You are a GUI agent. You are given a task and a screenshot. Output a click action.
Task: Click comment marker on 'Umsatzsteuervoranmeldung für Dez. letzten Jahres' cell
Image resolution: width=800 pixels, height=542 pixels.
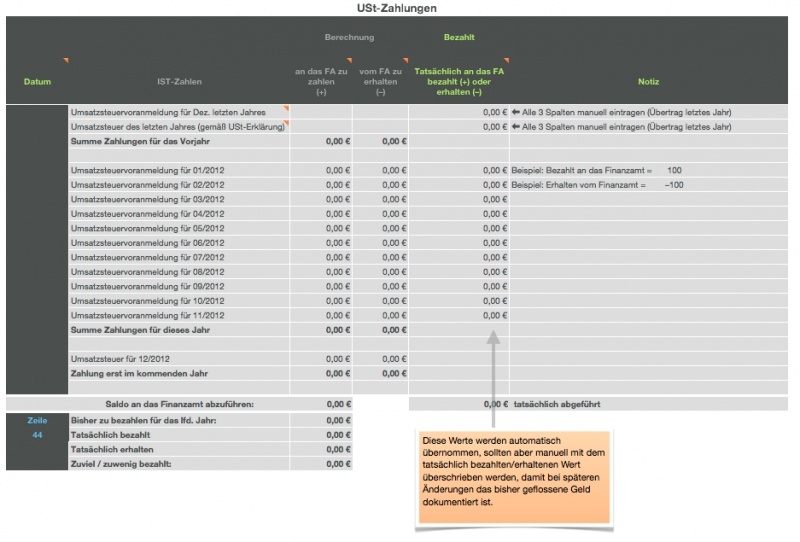pyautogui.click(x=286, y=108)
